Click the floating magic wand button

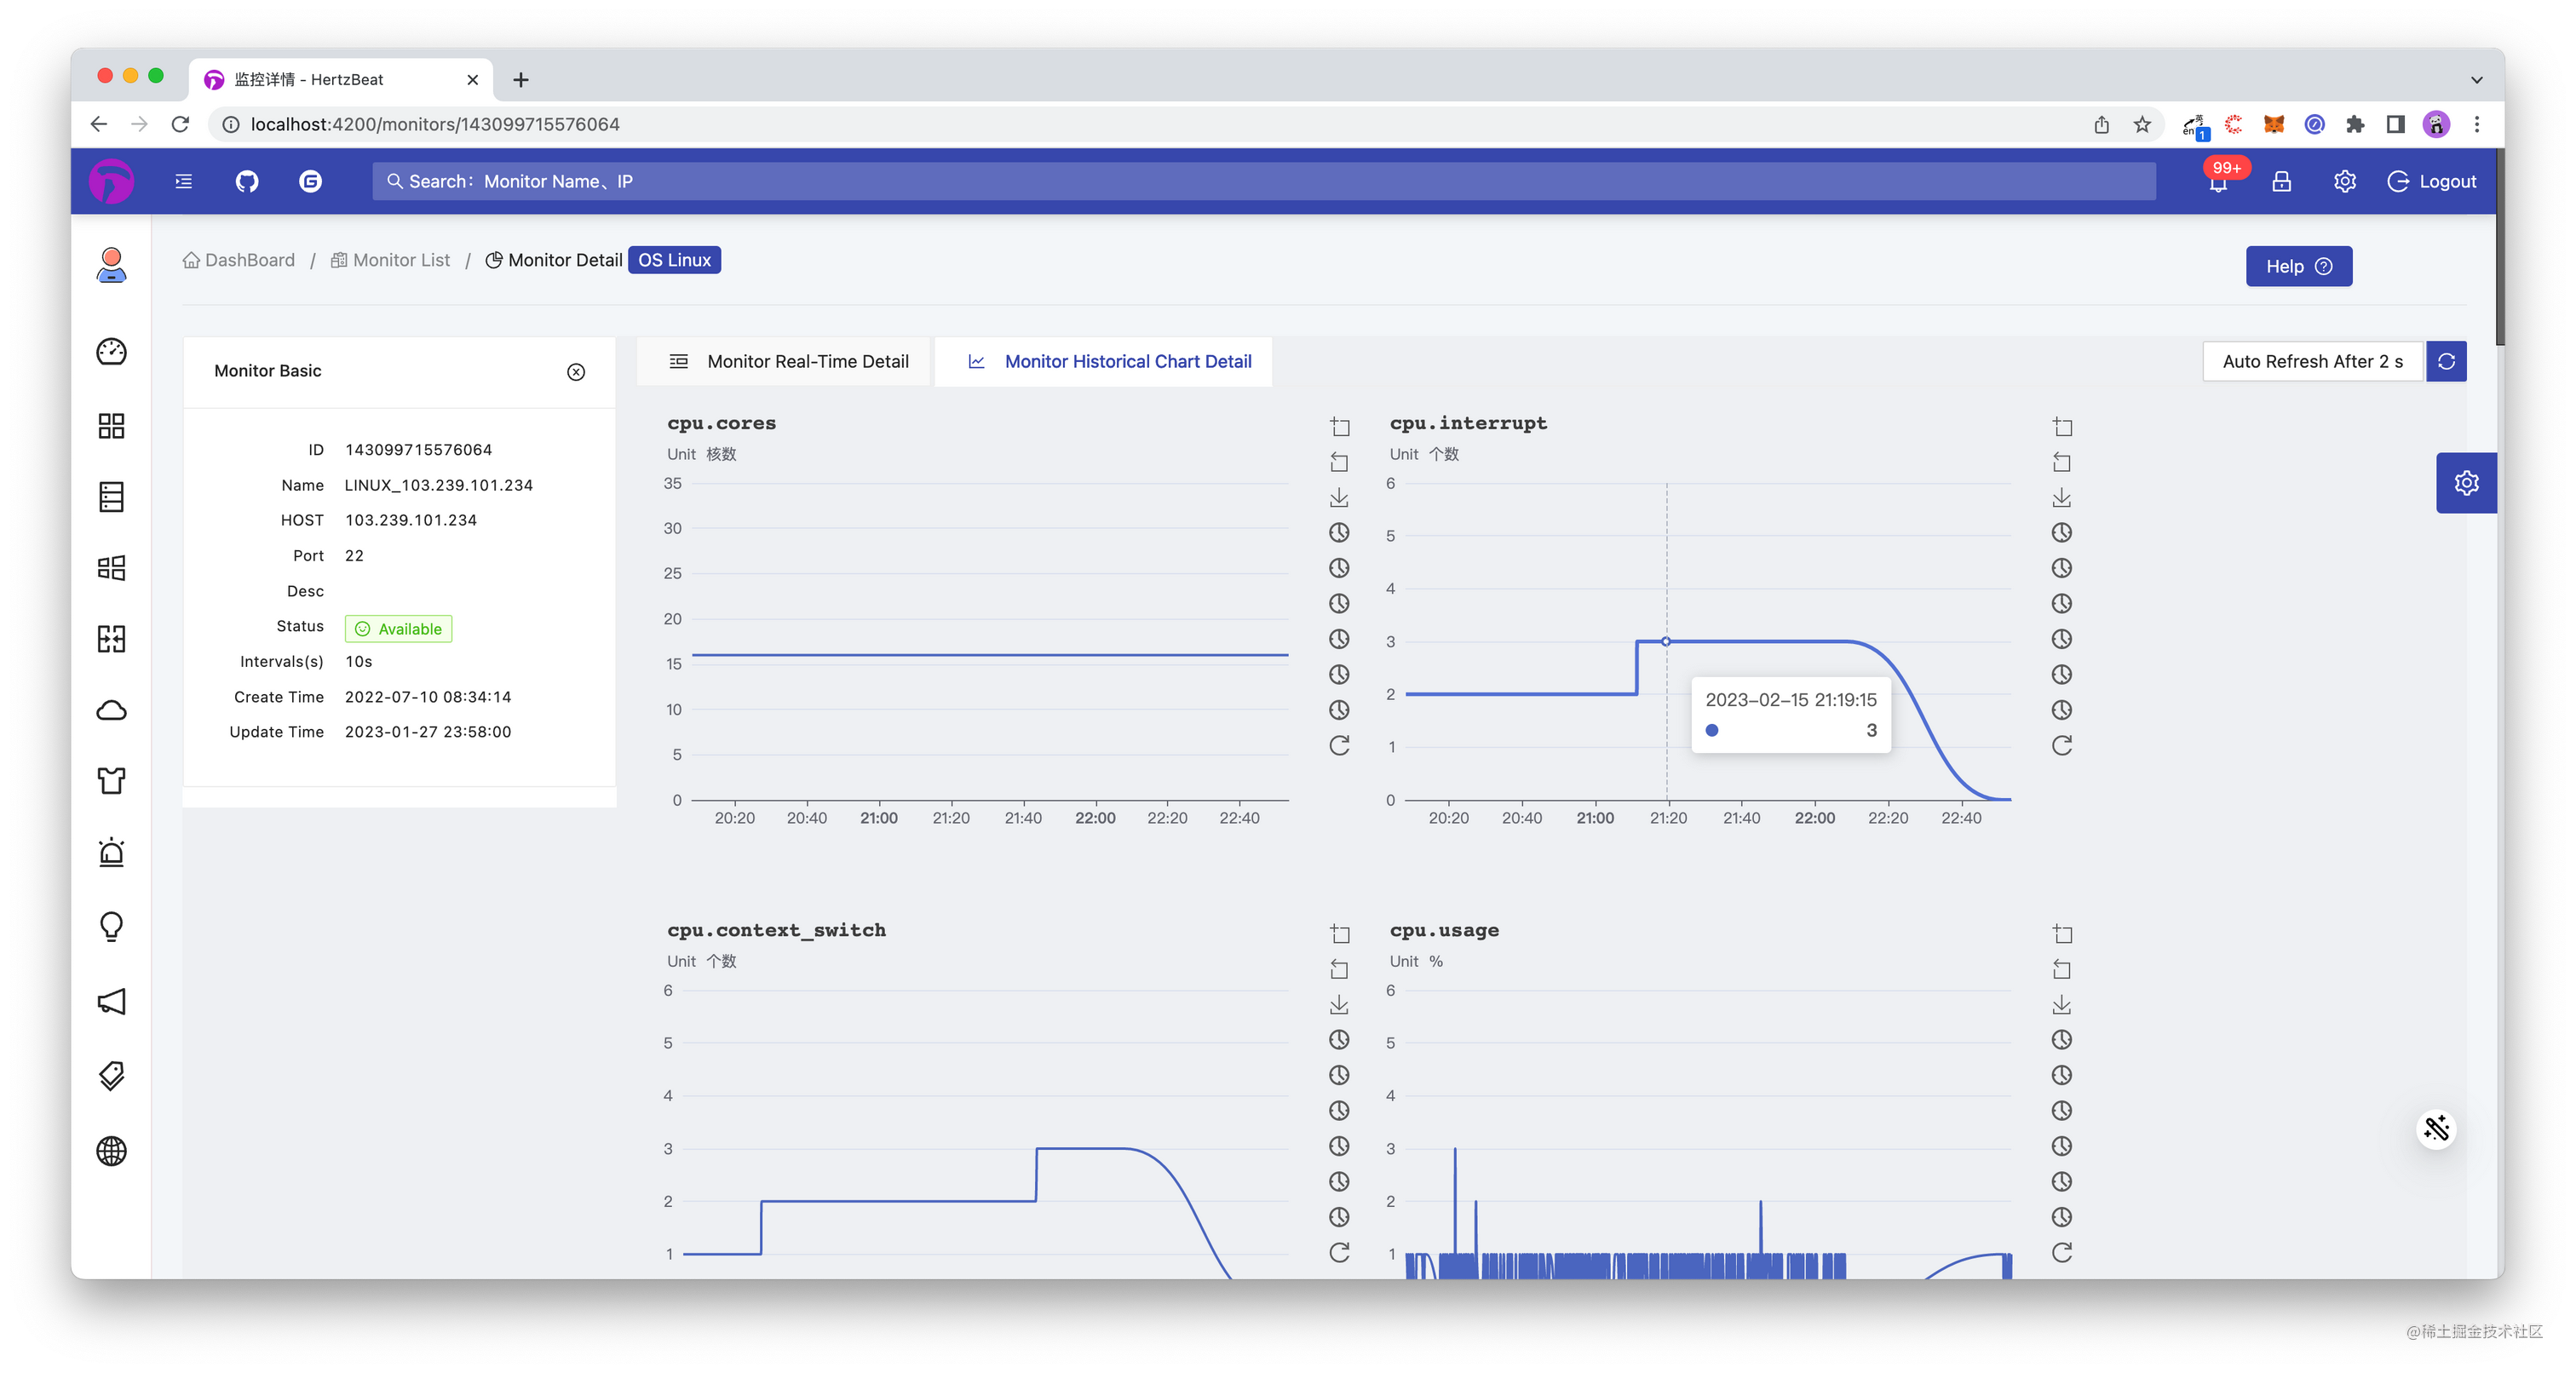point(2436,1129)
